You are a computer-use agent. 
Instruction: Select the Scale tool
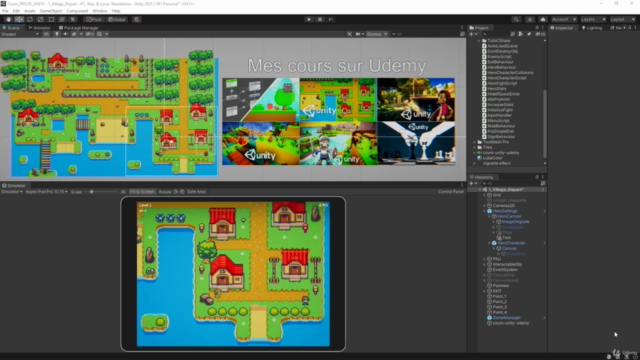(x=40, y=19)
